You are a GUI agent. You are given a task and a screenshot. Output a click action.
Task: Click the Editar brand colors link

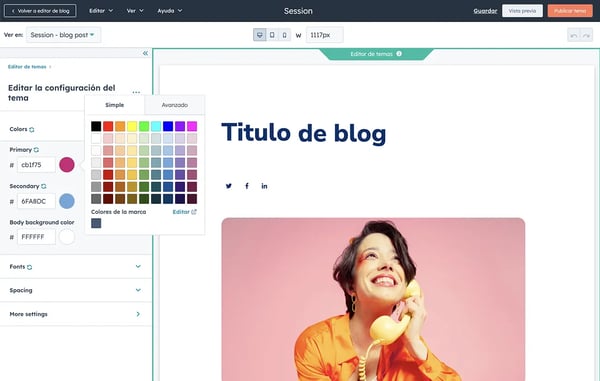tap(184, 212)
